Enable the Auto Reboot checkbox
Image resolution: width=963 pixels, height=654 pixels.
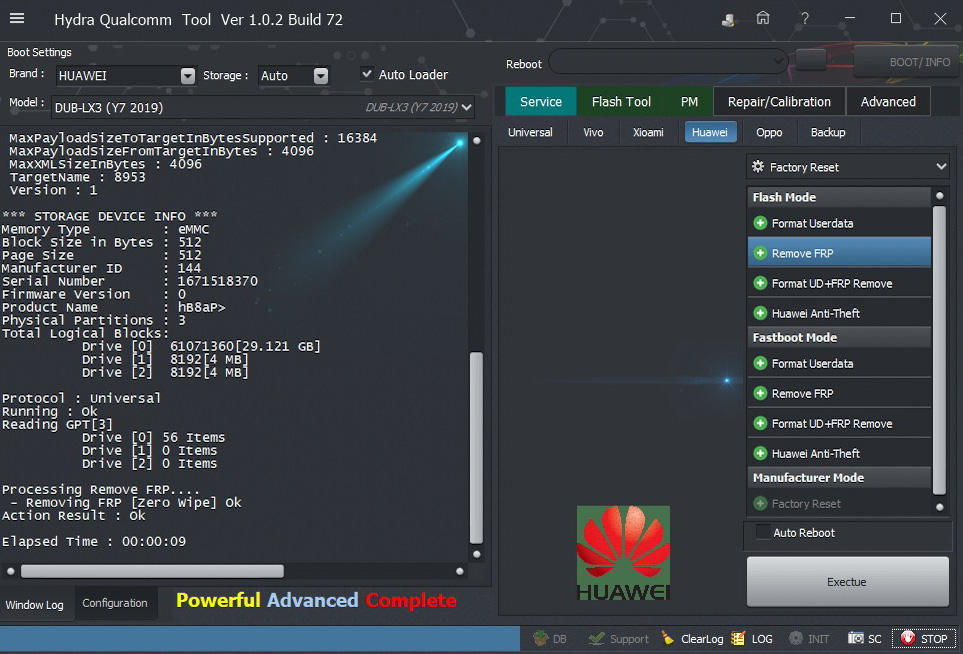[762, 532]
